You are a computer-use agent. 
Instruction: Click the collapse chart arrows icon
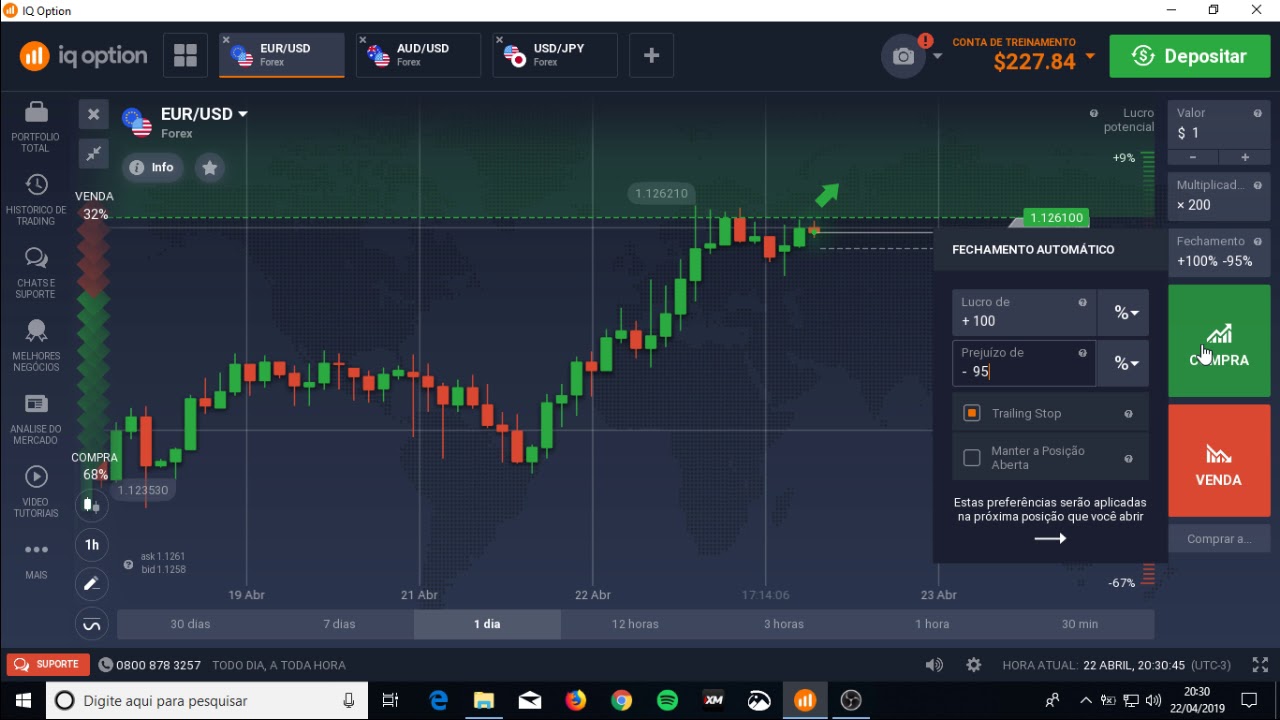click(x=93, y=153)
